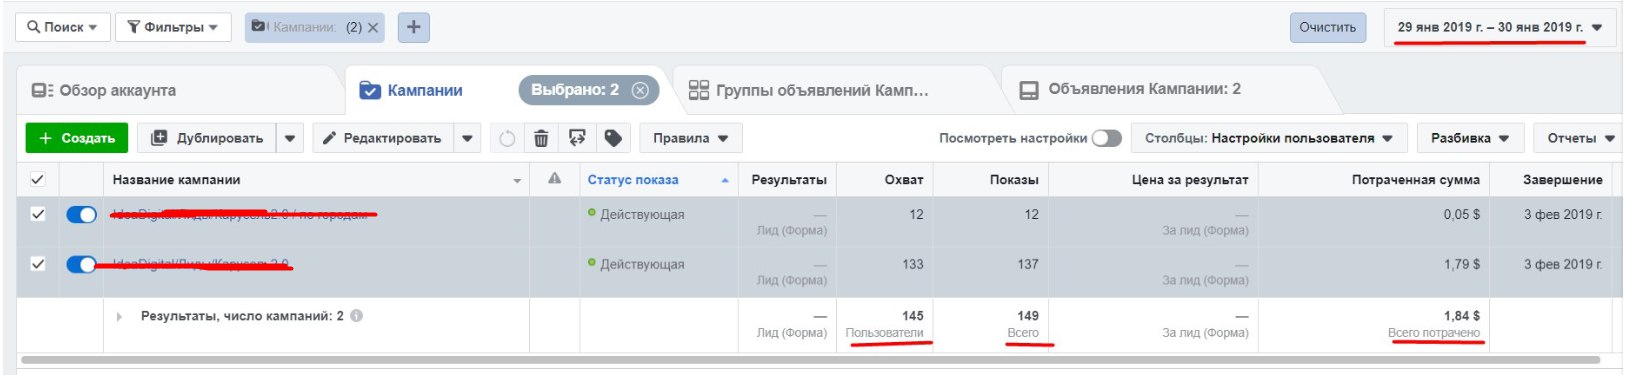Click grid icon on Группы объявлений tab
The image size is (1637, 379).
coord(699,90)
